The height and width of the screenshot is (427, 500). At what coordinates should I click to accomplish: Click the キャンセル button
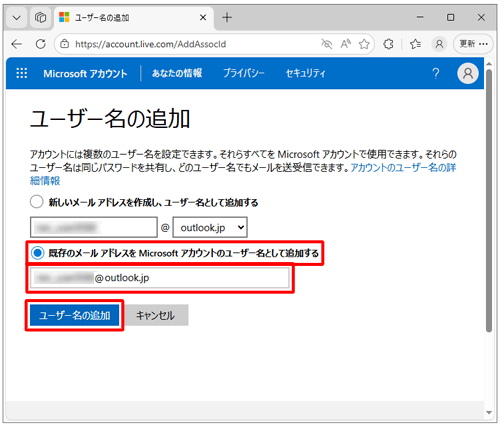(155, 315)
